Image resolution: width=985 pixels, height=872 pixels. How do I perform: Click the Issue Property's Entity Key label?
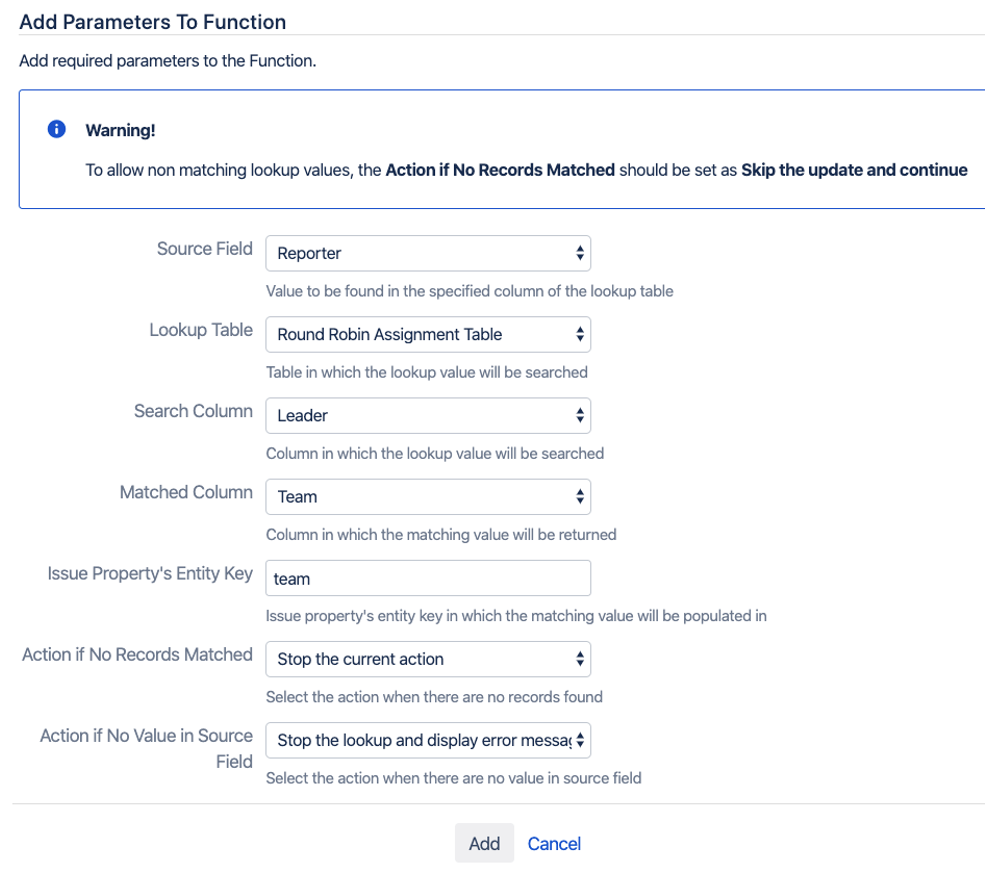click(x=150, y=574)
